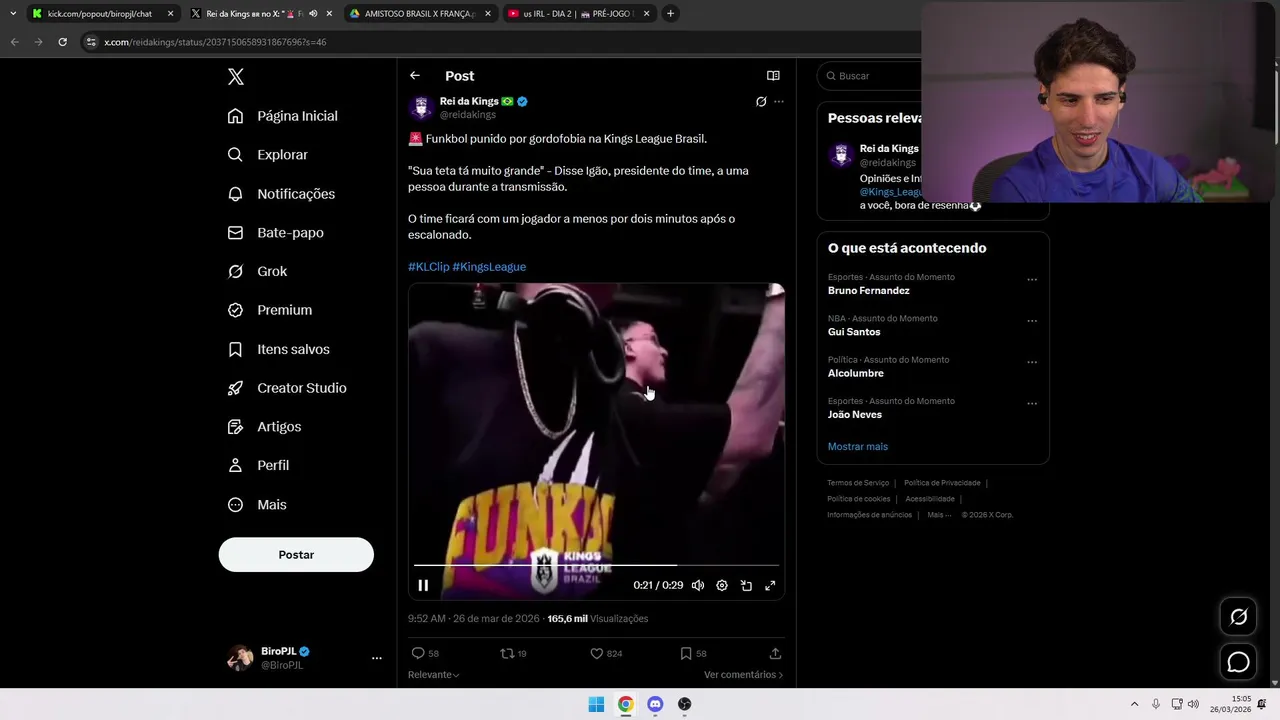1280x720 pixels.
Task: Open Notificações in the sidebar
Action: tap(282, 194)
